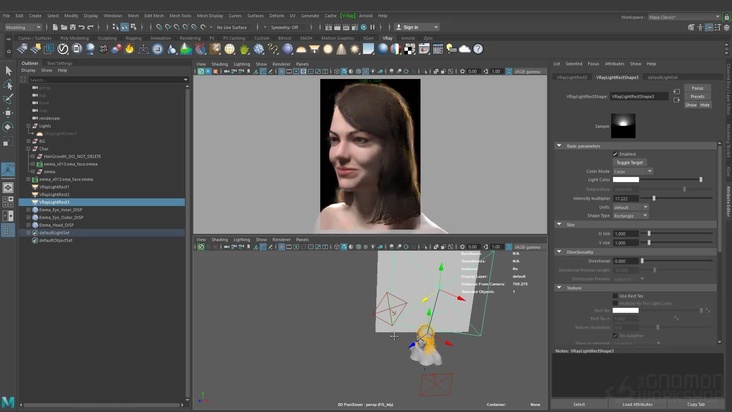
Task: Choose the Rotate tool in the toolbox
Action: tap(8, 127)
